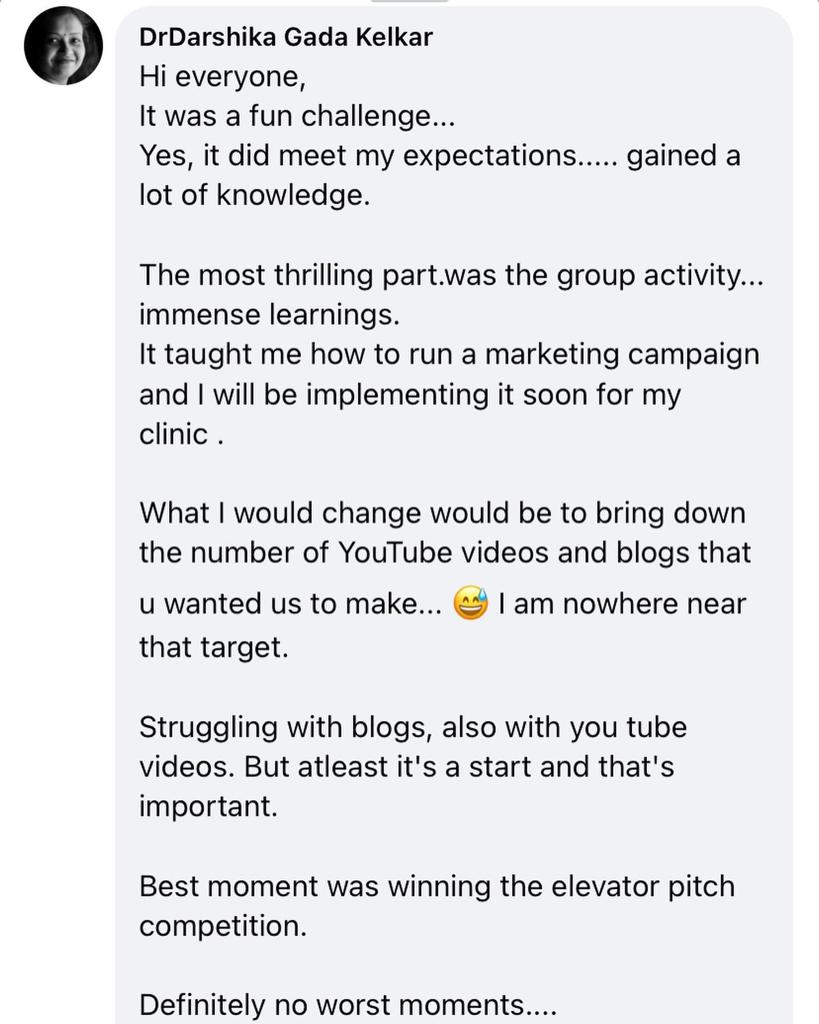Image resolution: width=819 pixels, height=1024 pixels.
Task: Open the sender's profile picture
Action: (63, 46)
